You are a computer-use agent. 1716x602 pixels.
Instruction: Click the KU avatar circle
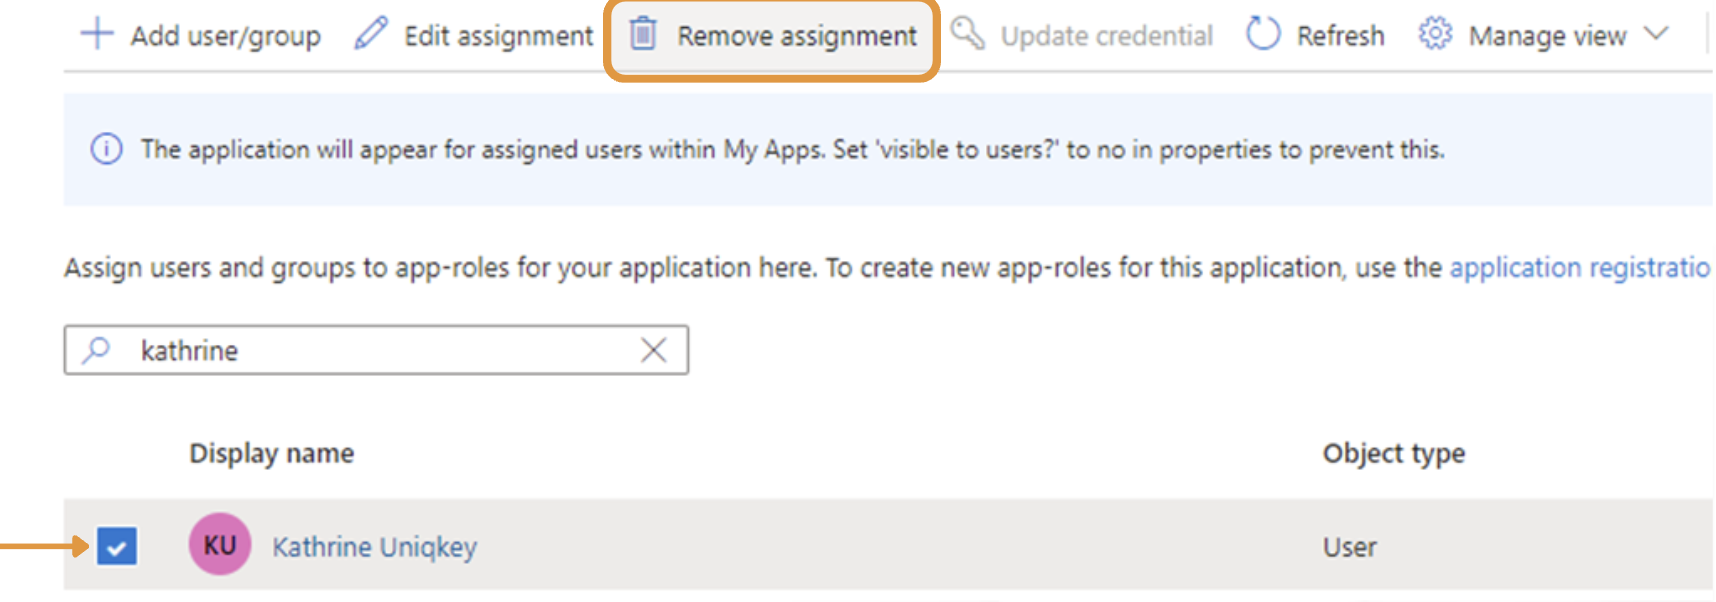click(220, 544)
